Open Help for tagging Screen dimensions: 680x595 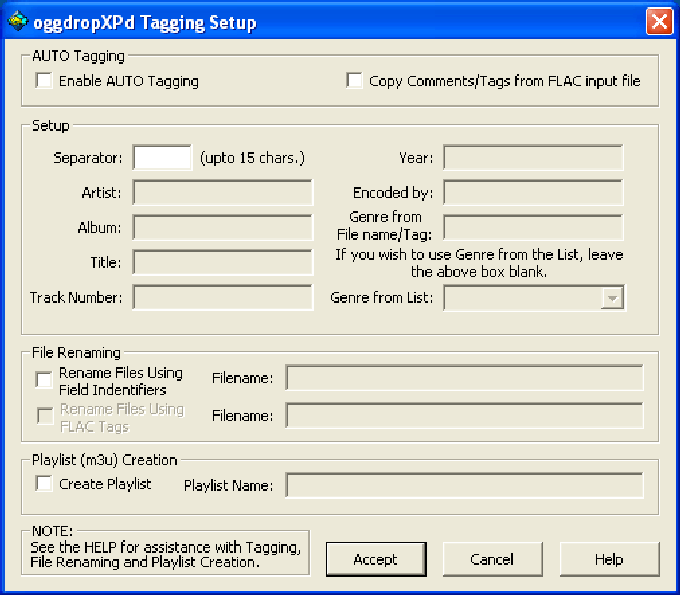pyautogui.click(x=609, y=559)
